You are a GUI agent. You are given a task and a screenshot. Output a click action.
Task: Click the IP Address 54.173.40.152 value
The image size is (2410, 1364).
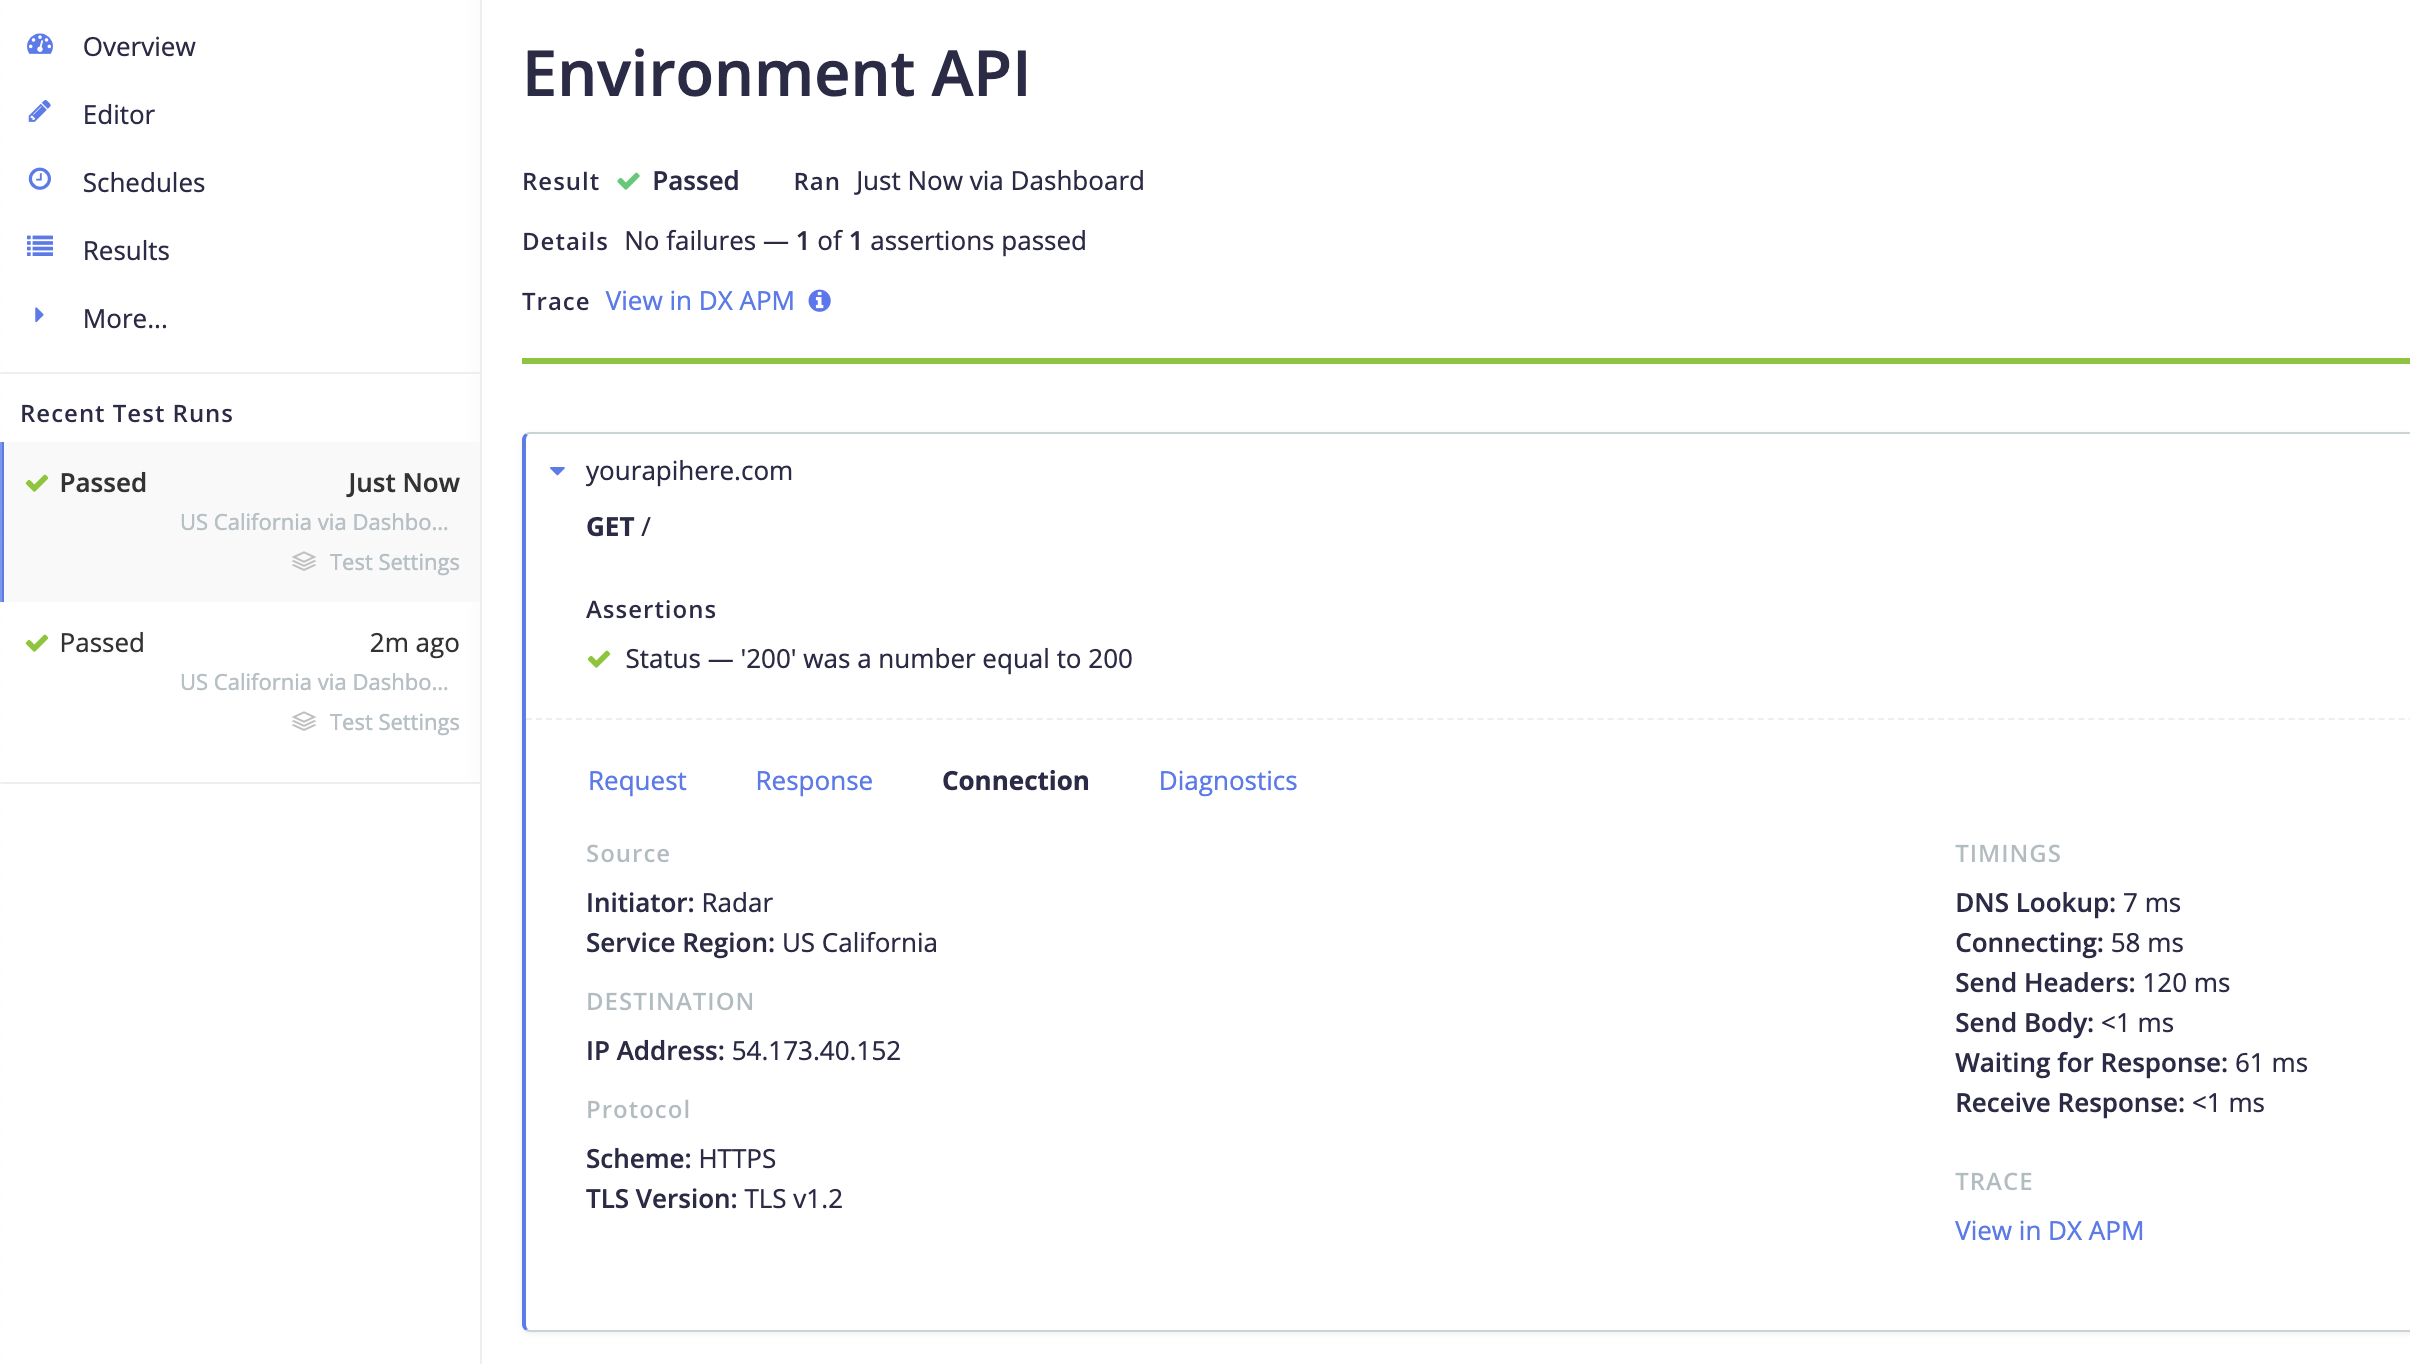click(x=816, y=1051)
